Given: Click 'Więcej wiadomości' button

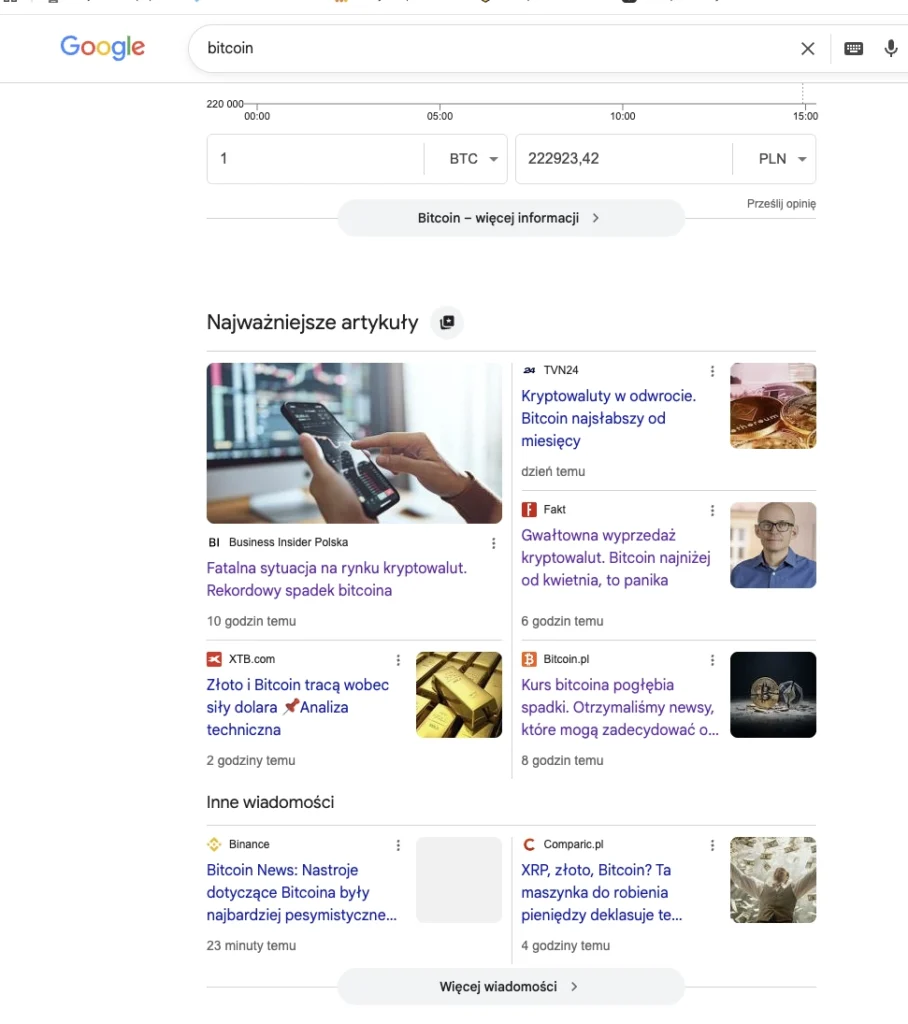Looking at the screenshot, I should tap(511, 987).
